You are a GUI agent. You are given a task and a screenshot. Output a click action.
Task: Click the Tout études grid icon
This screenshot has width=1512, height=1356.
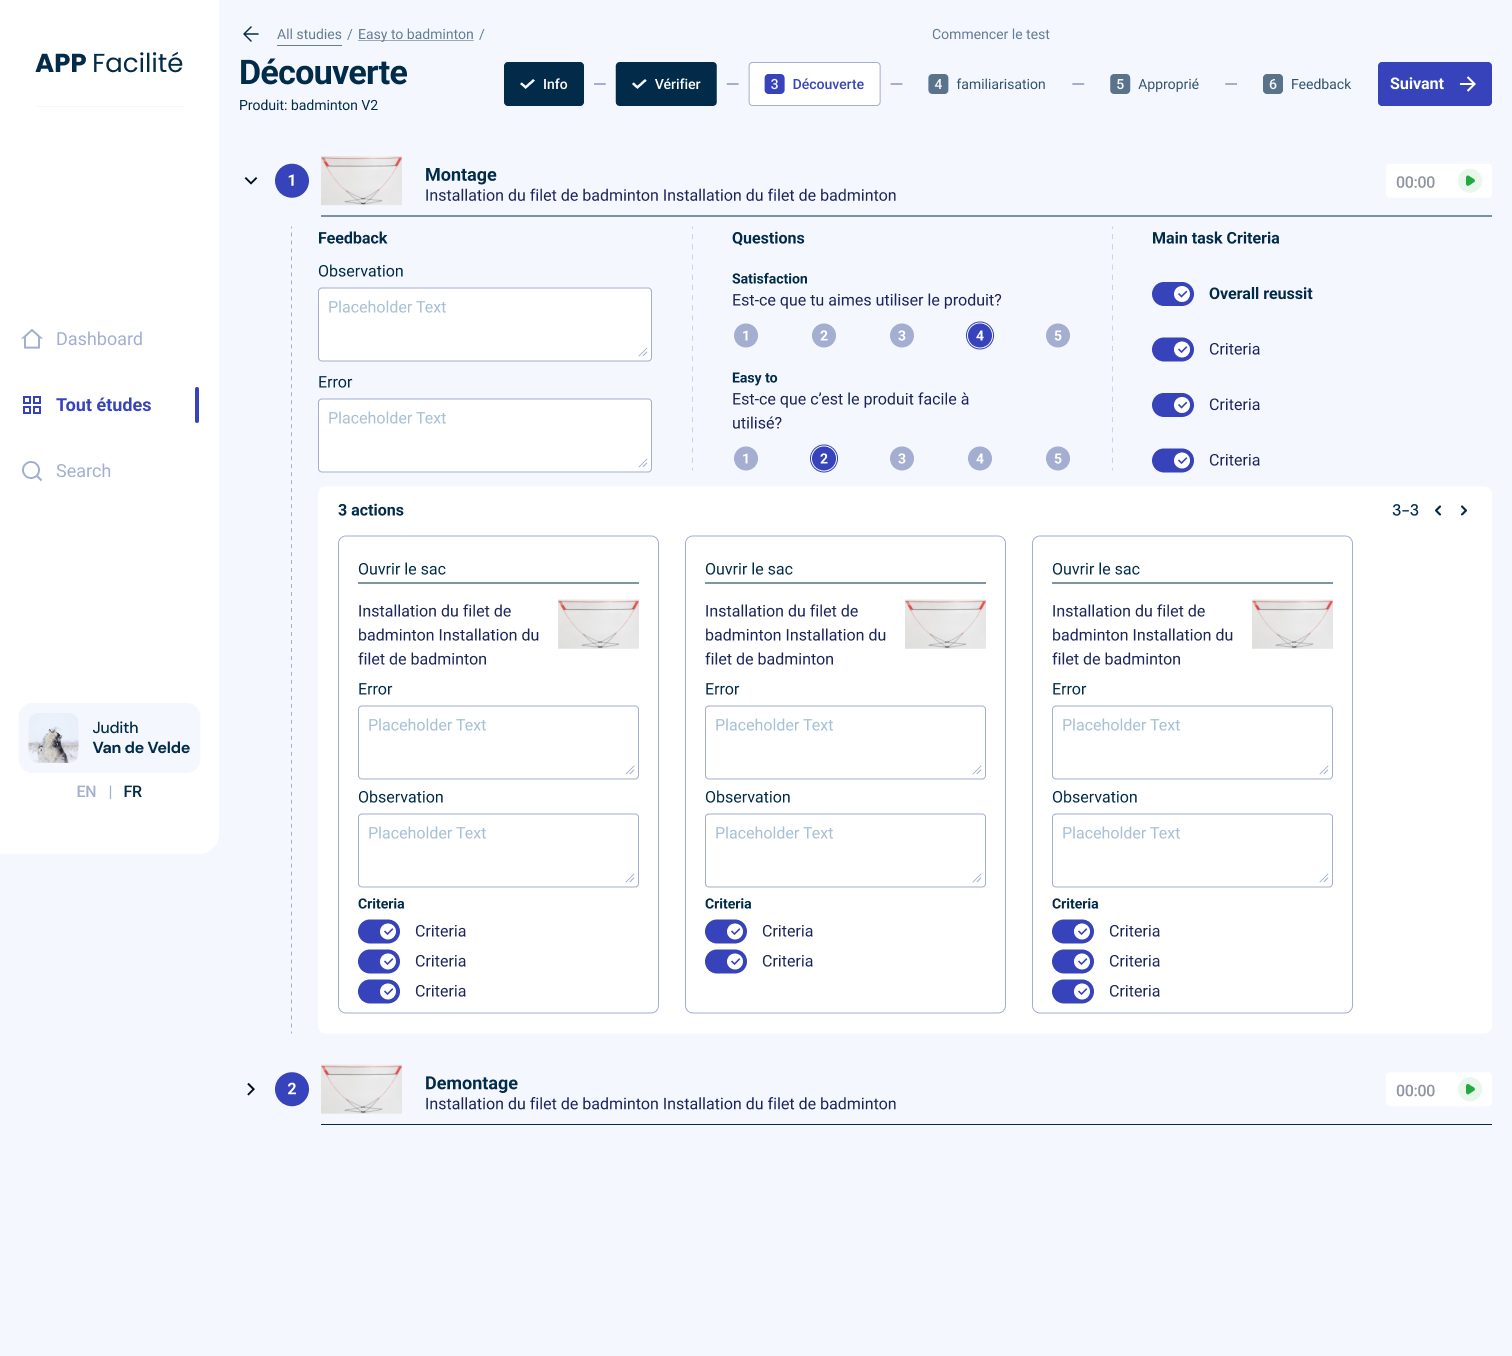[x=32, y=405]
